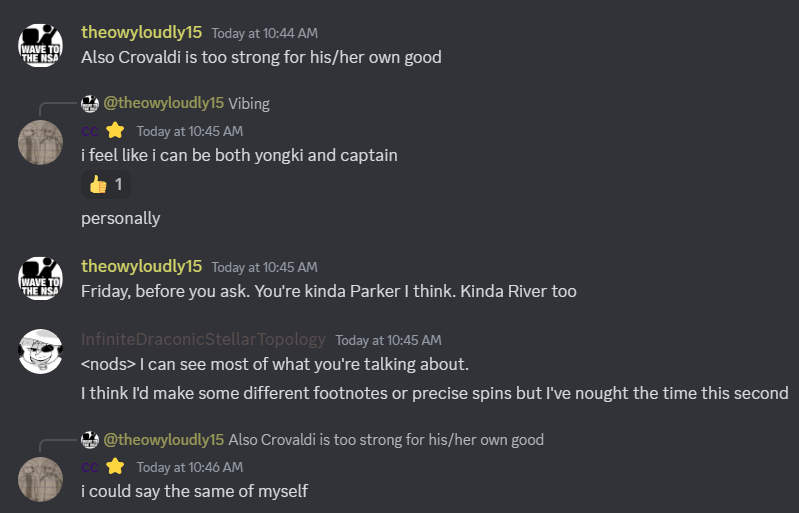Screen dimensions: 799x513
Task: Open InfiniteDraconicStellarTopology's avatar
Action: [41, 351]
